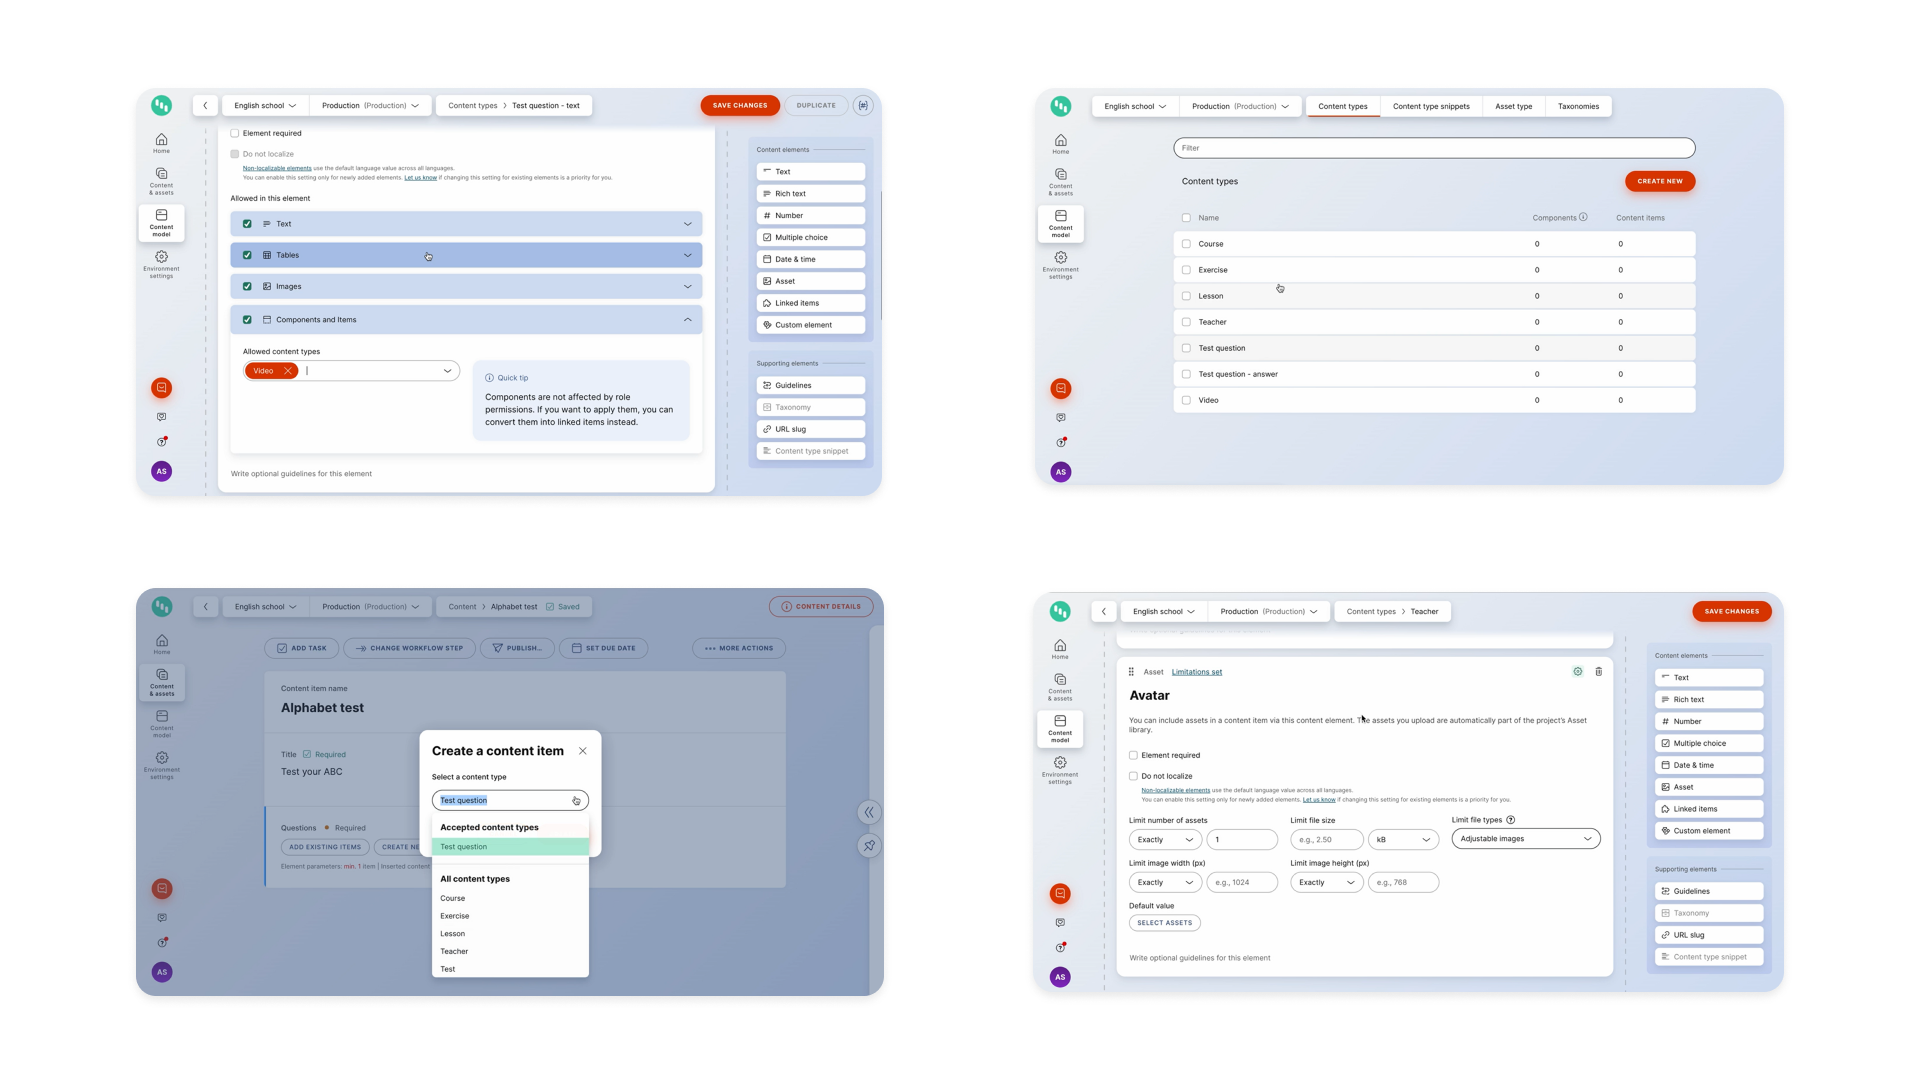The height and width of the screenshot is (1080, 1920).
Task: Open the kB file size unit dropdown
Action: pos(1402,840)
